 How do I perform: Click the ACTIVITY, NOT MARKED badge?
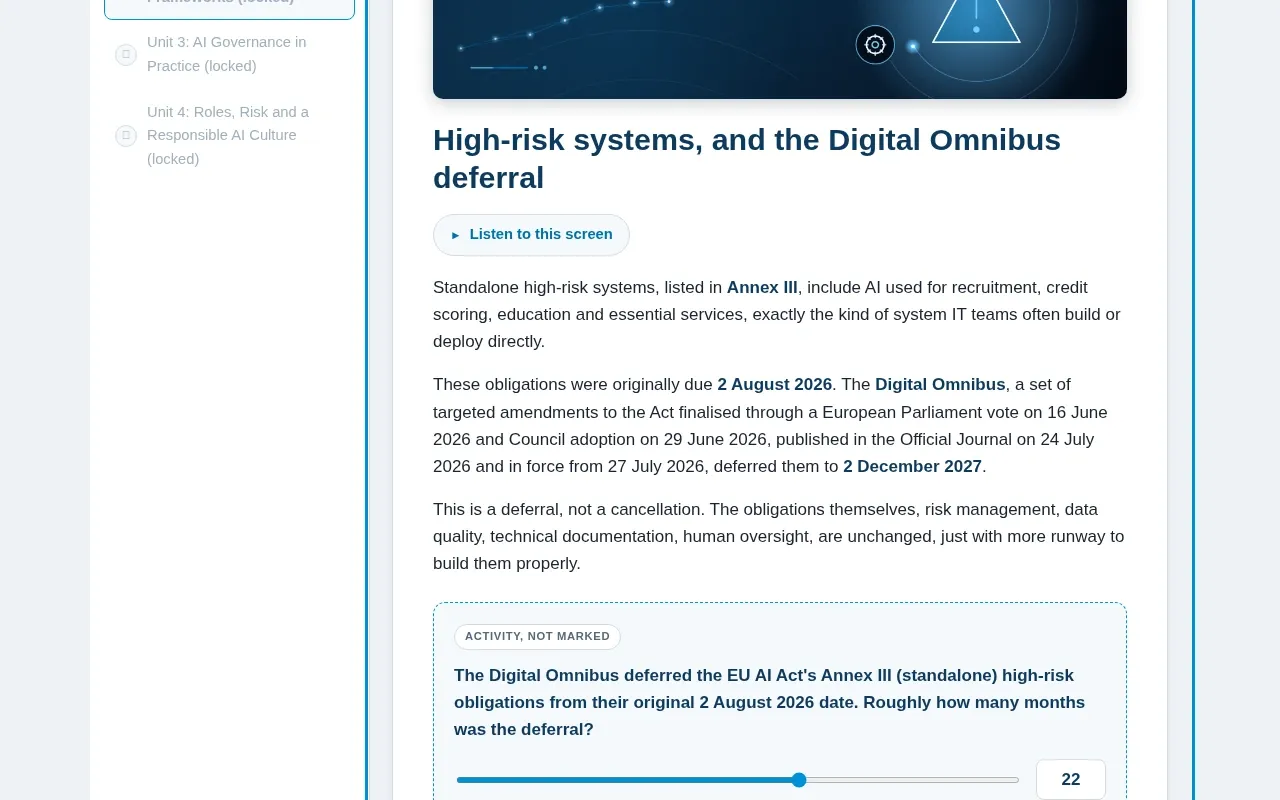click(537, 637)
